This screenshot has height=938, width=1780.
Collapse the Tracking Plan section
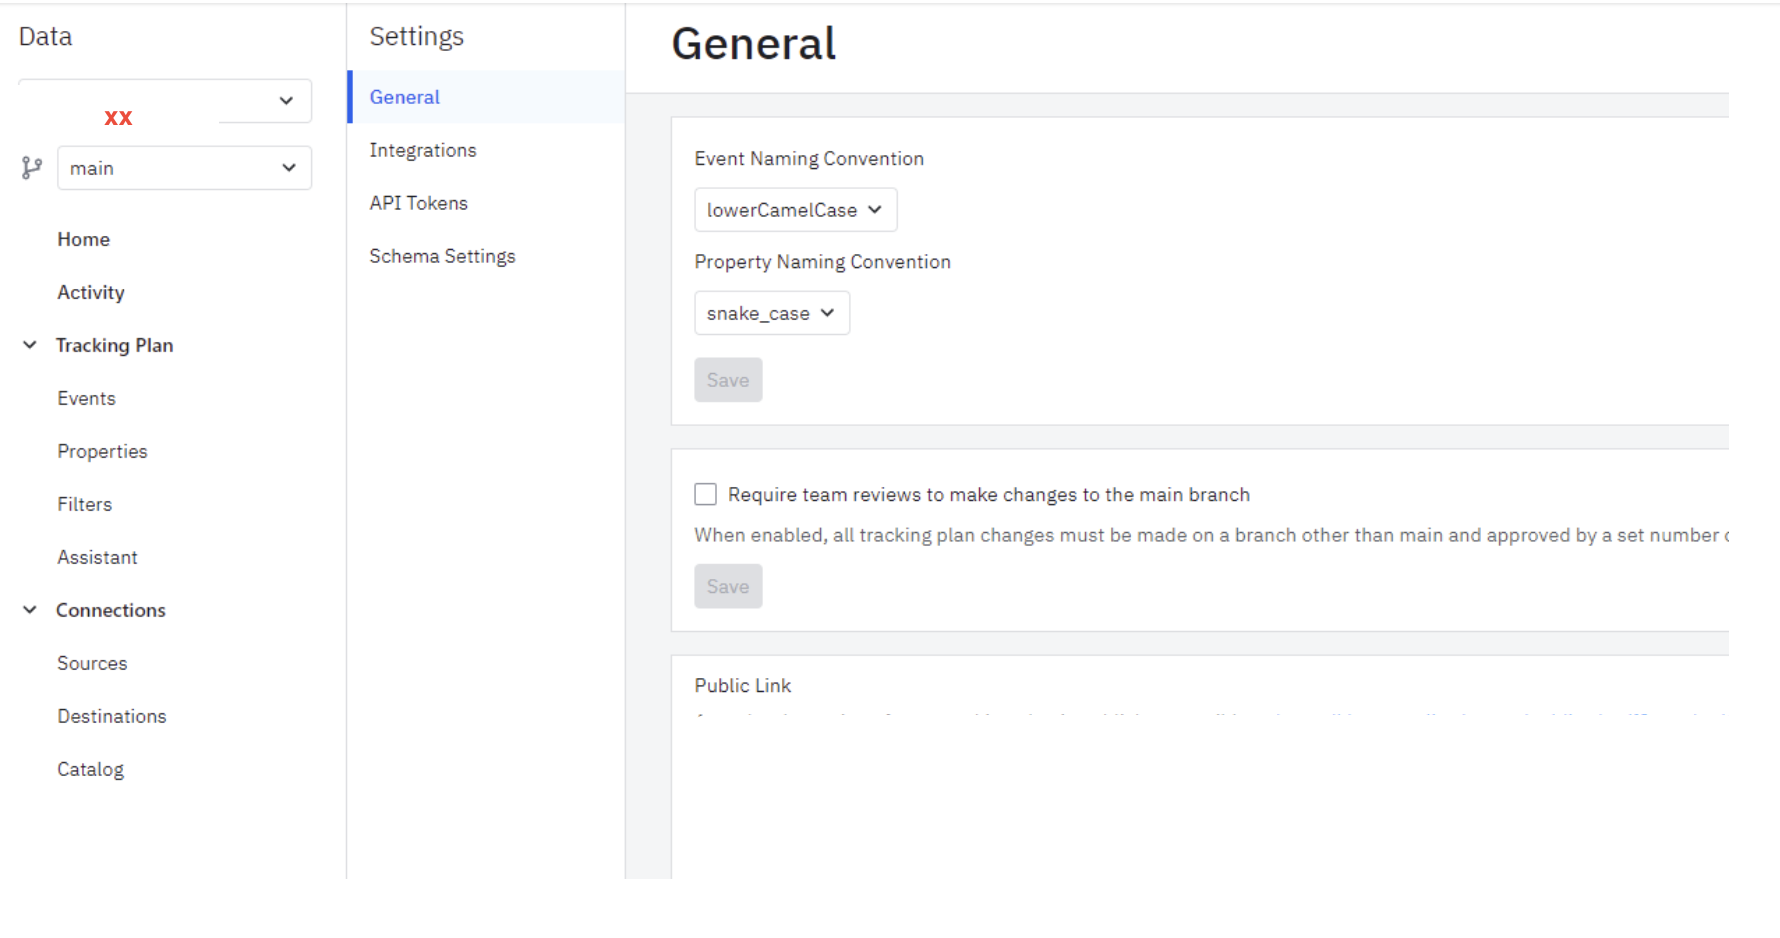[x=30, y=345]
